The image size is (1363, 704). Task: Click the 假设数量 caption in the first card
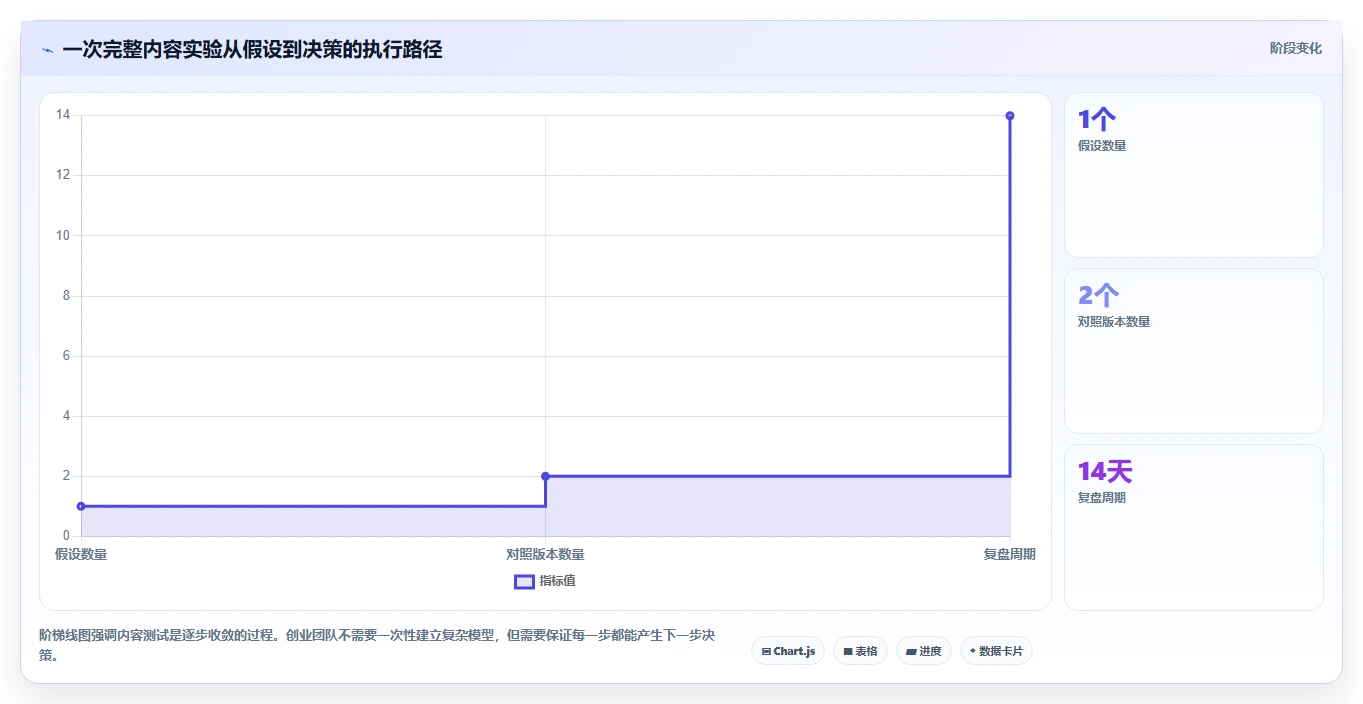pyautogui.click(x=1102, y=146)
